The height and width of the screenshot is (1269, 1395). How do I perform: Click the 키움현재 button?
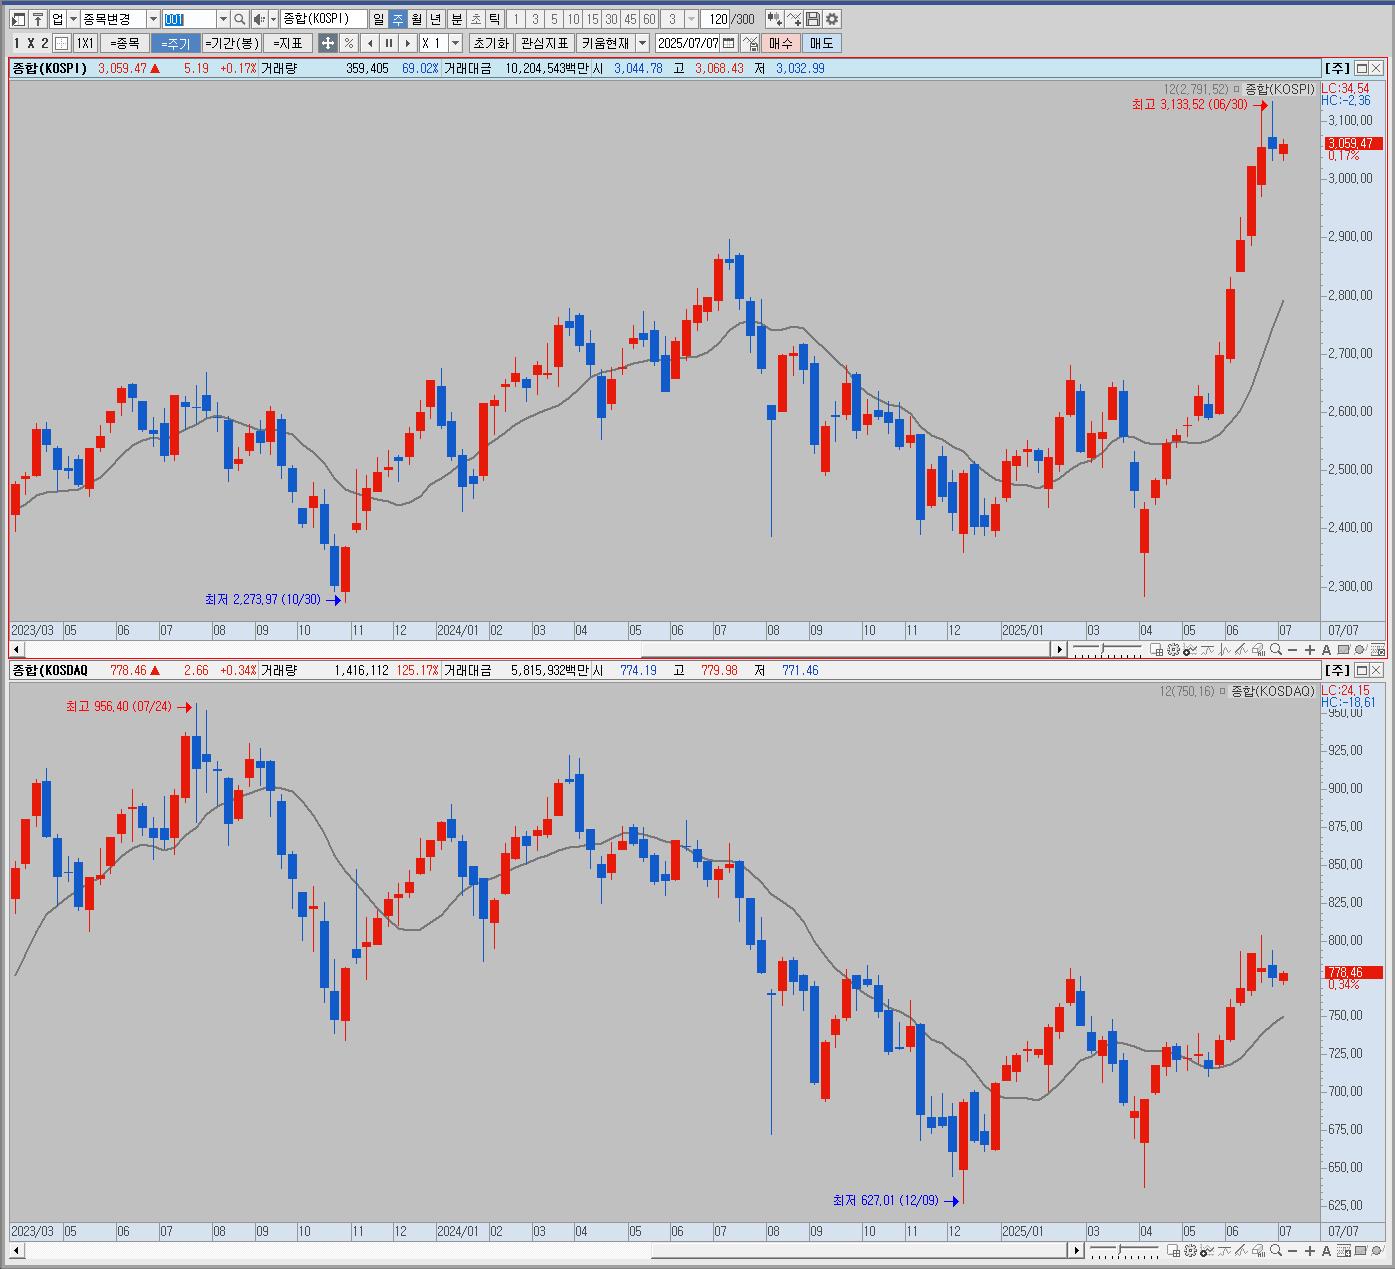click(605, 43)
